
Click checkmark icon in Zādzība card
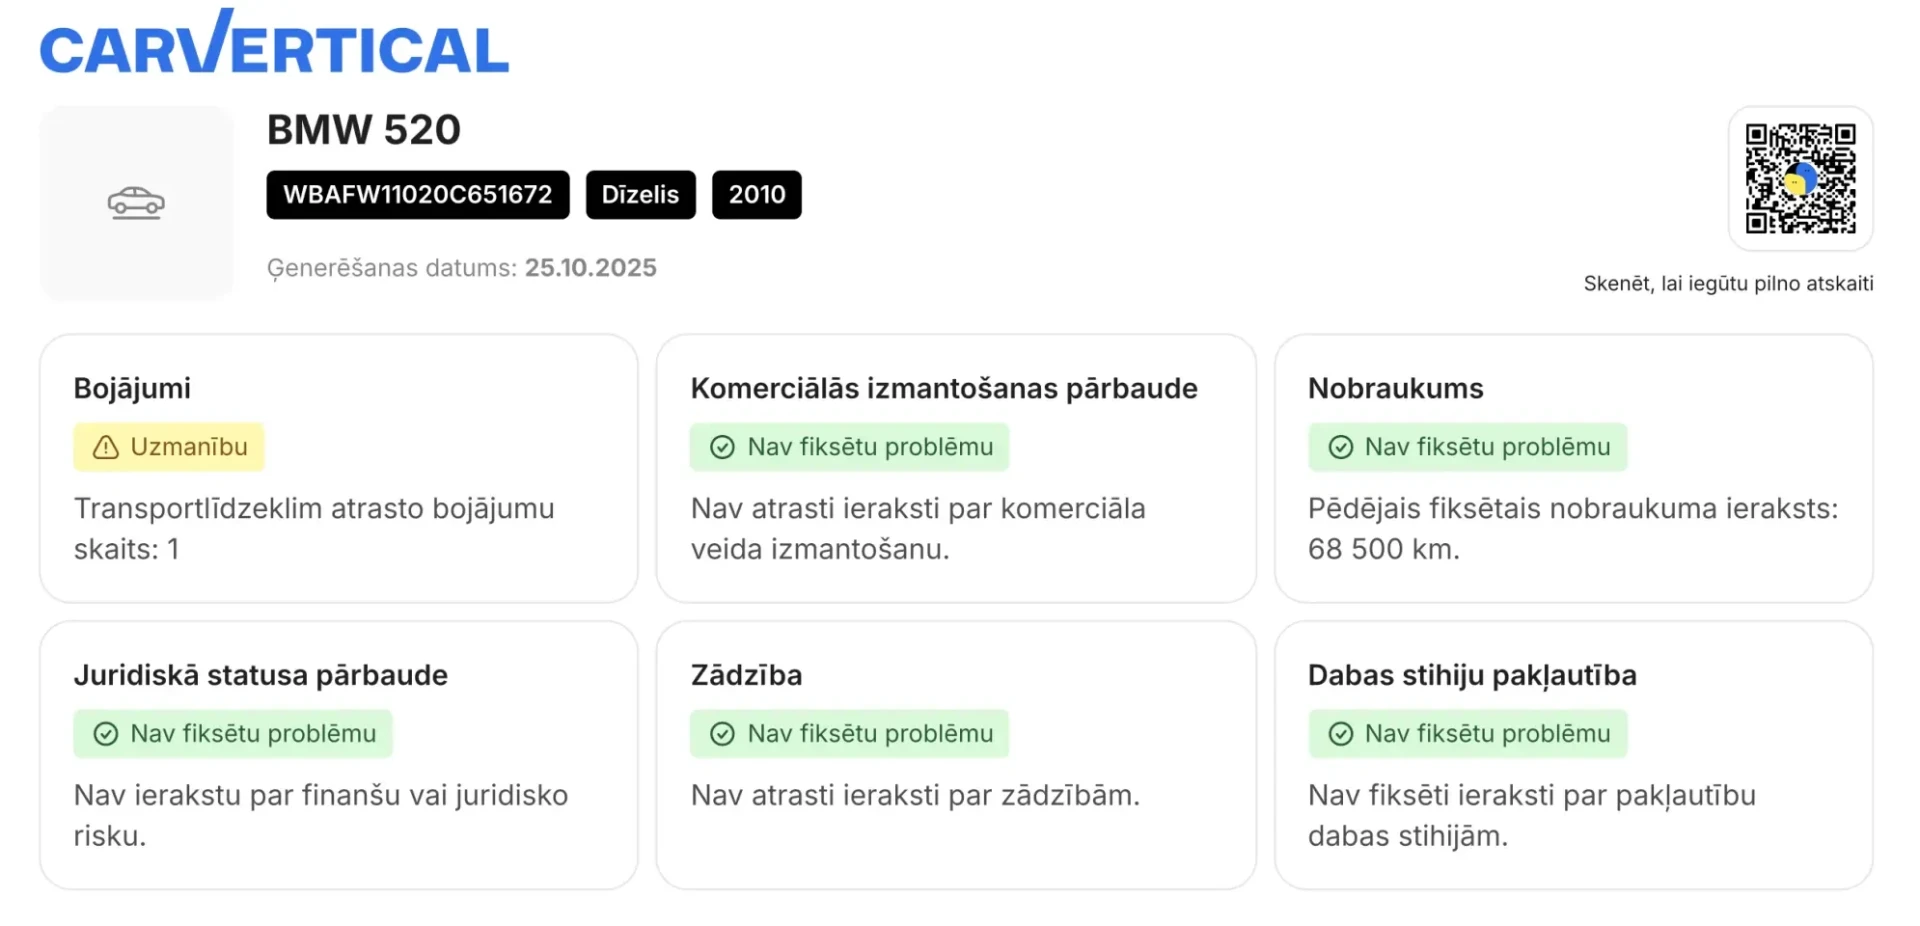pos(722,734)
